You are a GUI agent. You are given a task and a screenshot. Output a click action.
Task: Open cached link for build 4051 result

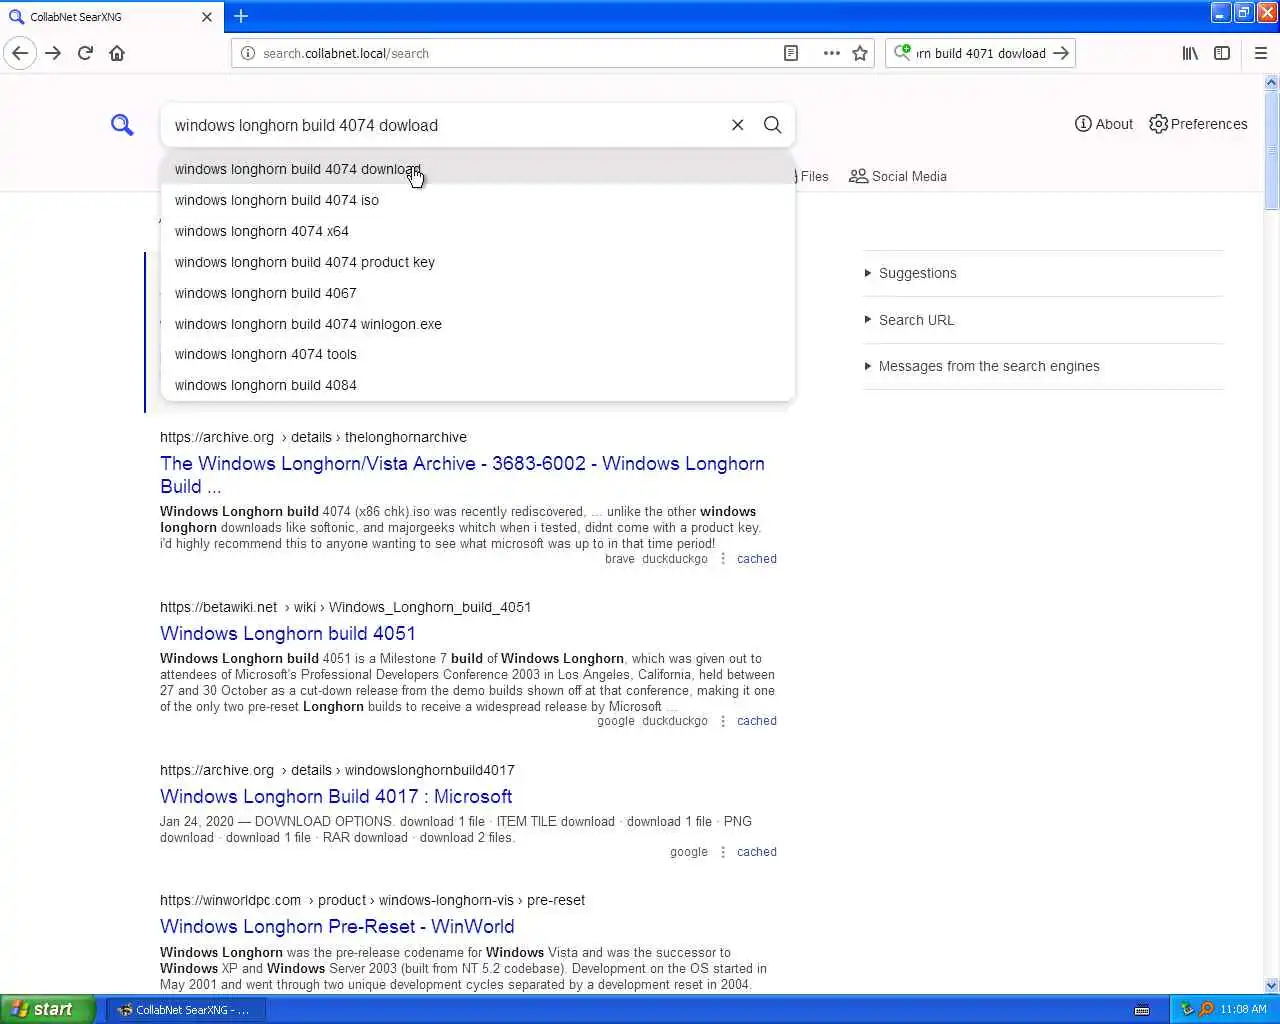[757, 721]
